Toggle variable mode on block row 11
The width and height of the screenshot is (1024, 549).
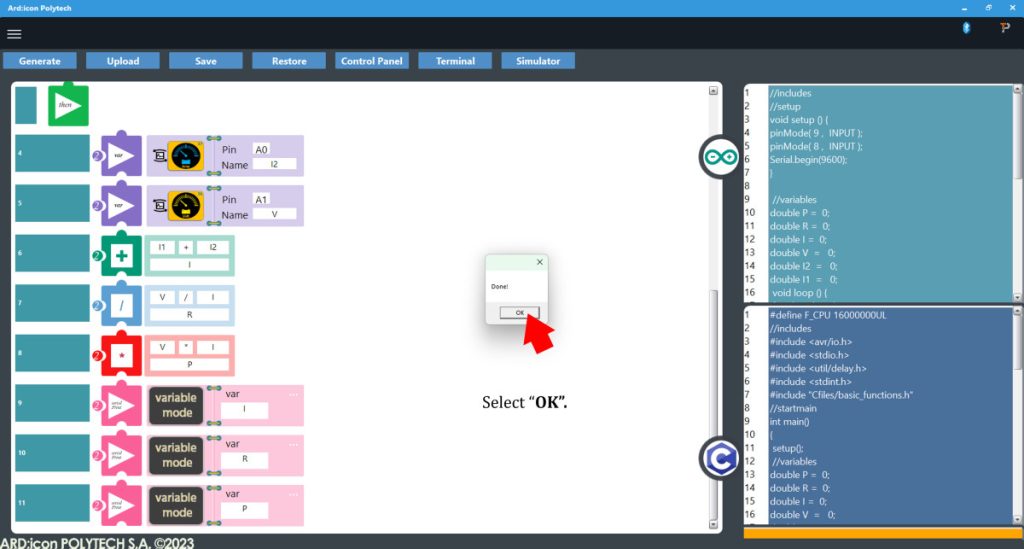175,505
